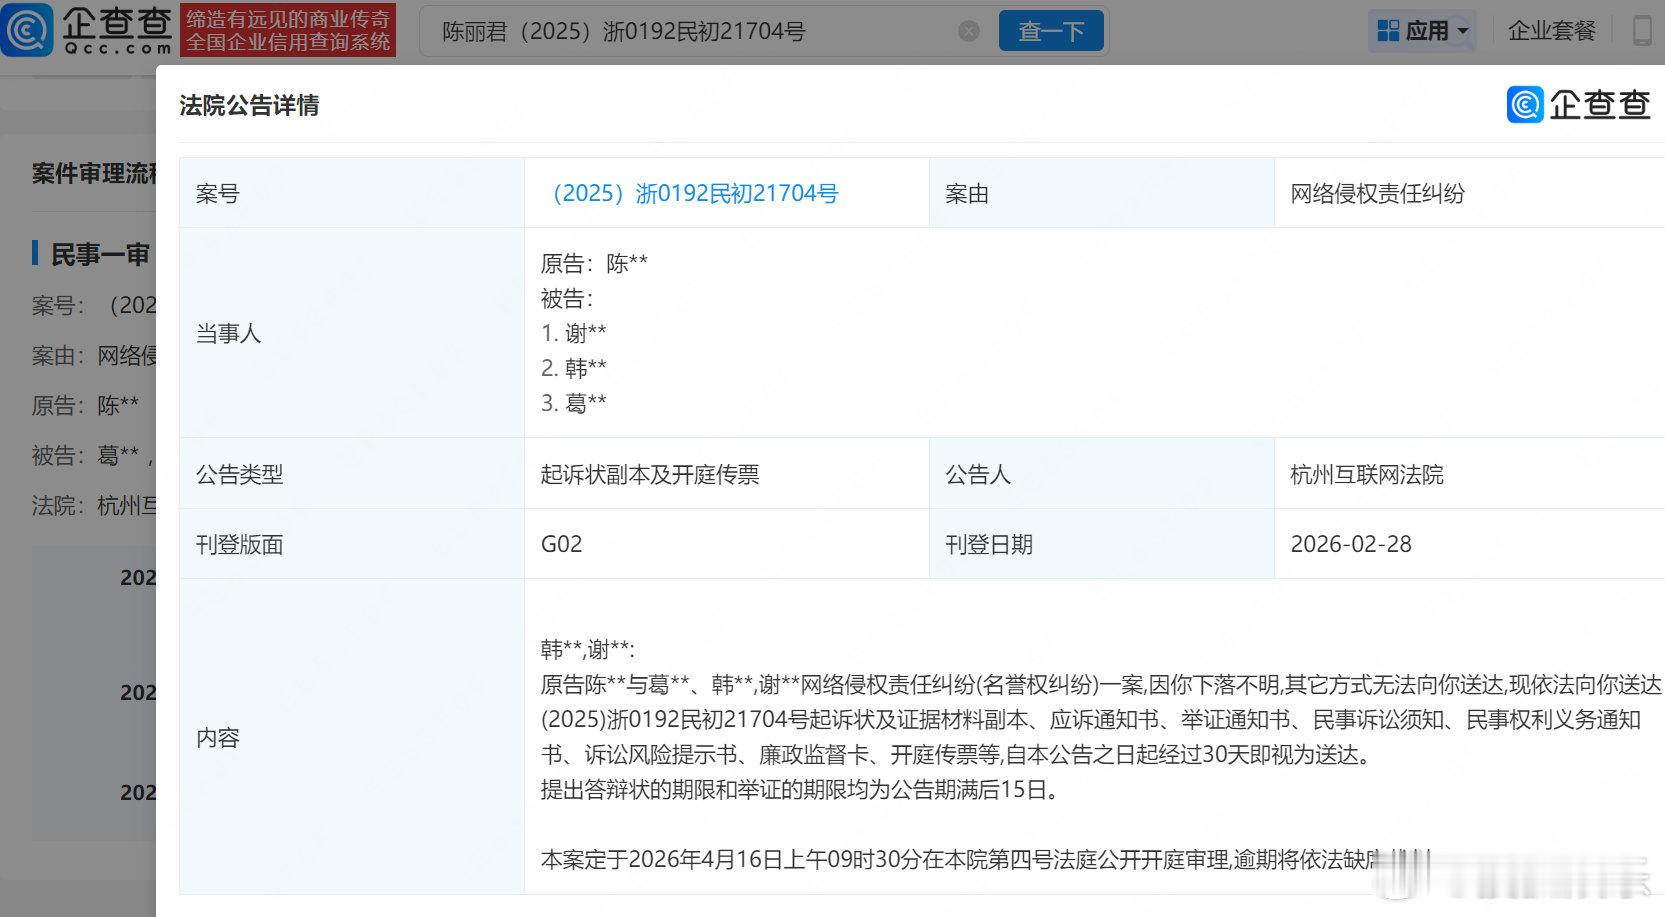Click the 内容 row label
Image resolution: width=1665 pixels, height=917 pixels.
[217, 737]
